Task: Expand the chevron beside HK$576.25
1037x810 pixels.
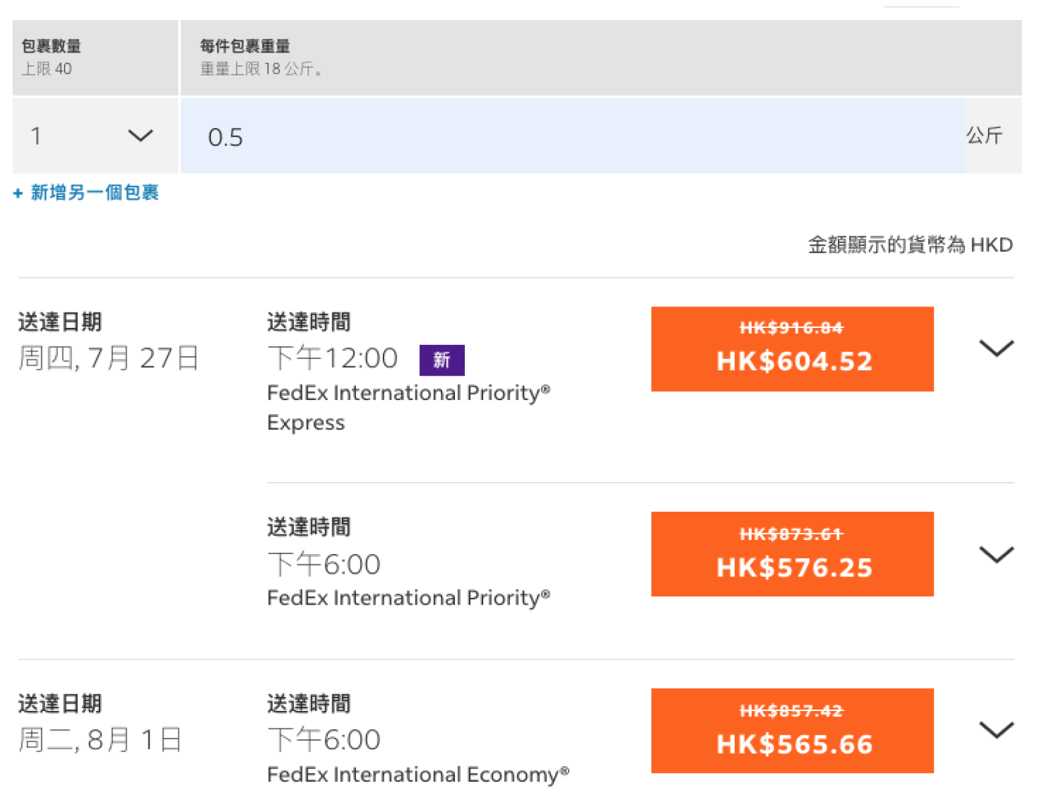Action: [996, 554]
